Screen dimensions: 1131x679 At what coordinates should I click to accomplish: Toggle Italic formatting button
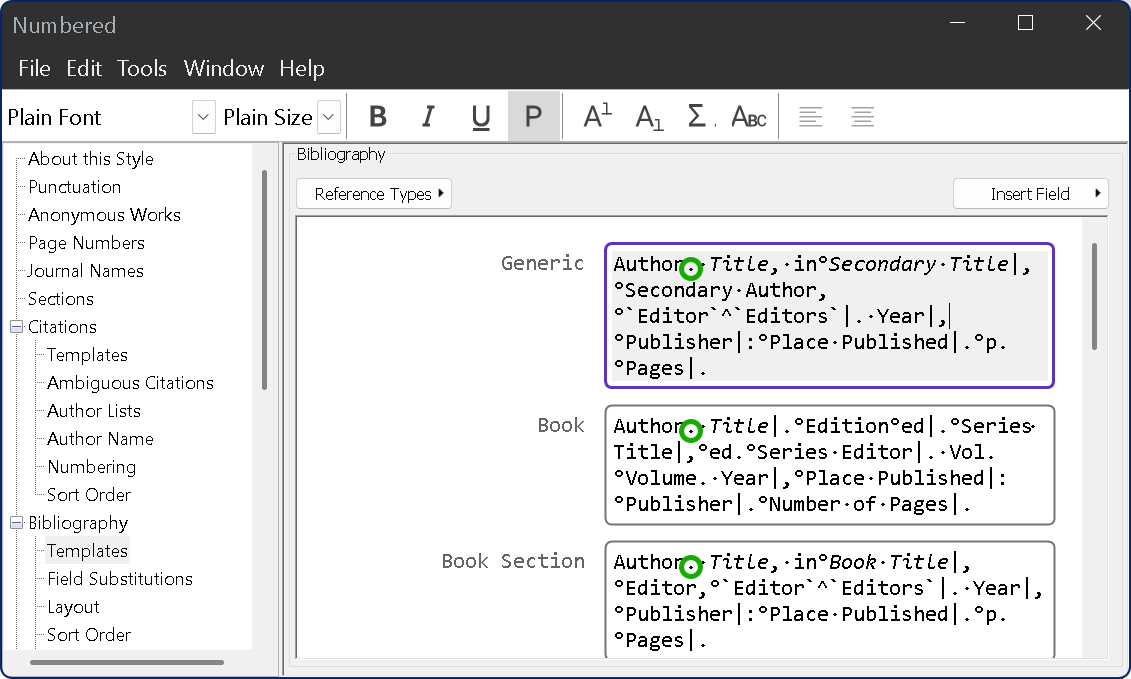pos(429,117)
